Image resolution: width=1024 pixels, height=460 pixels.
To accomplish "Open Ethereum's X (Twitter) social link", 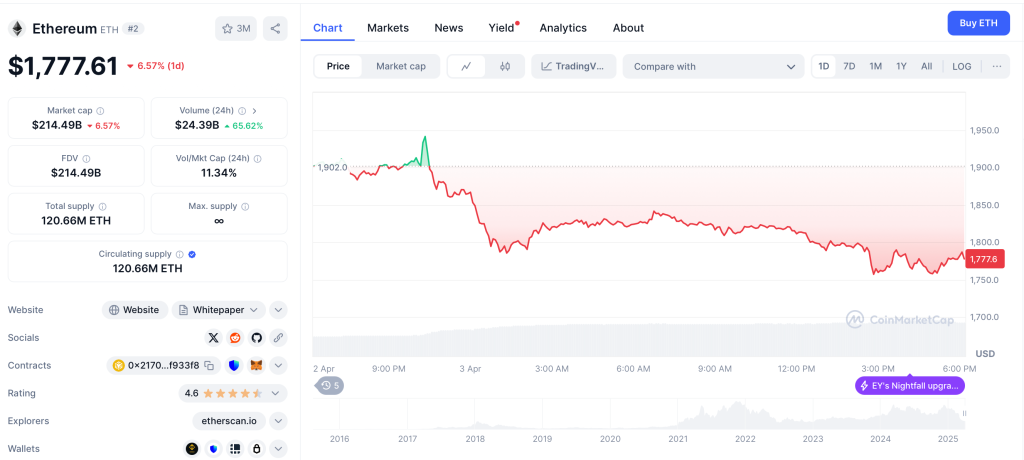I will pyautogui.click(x=213, y=338).
